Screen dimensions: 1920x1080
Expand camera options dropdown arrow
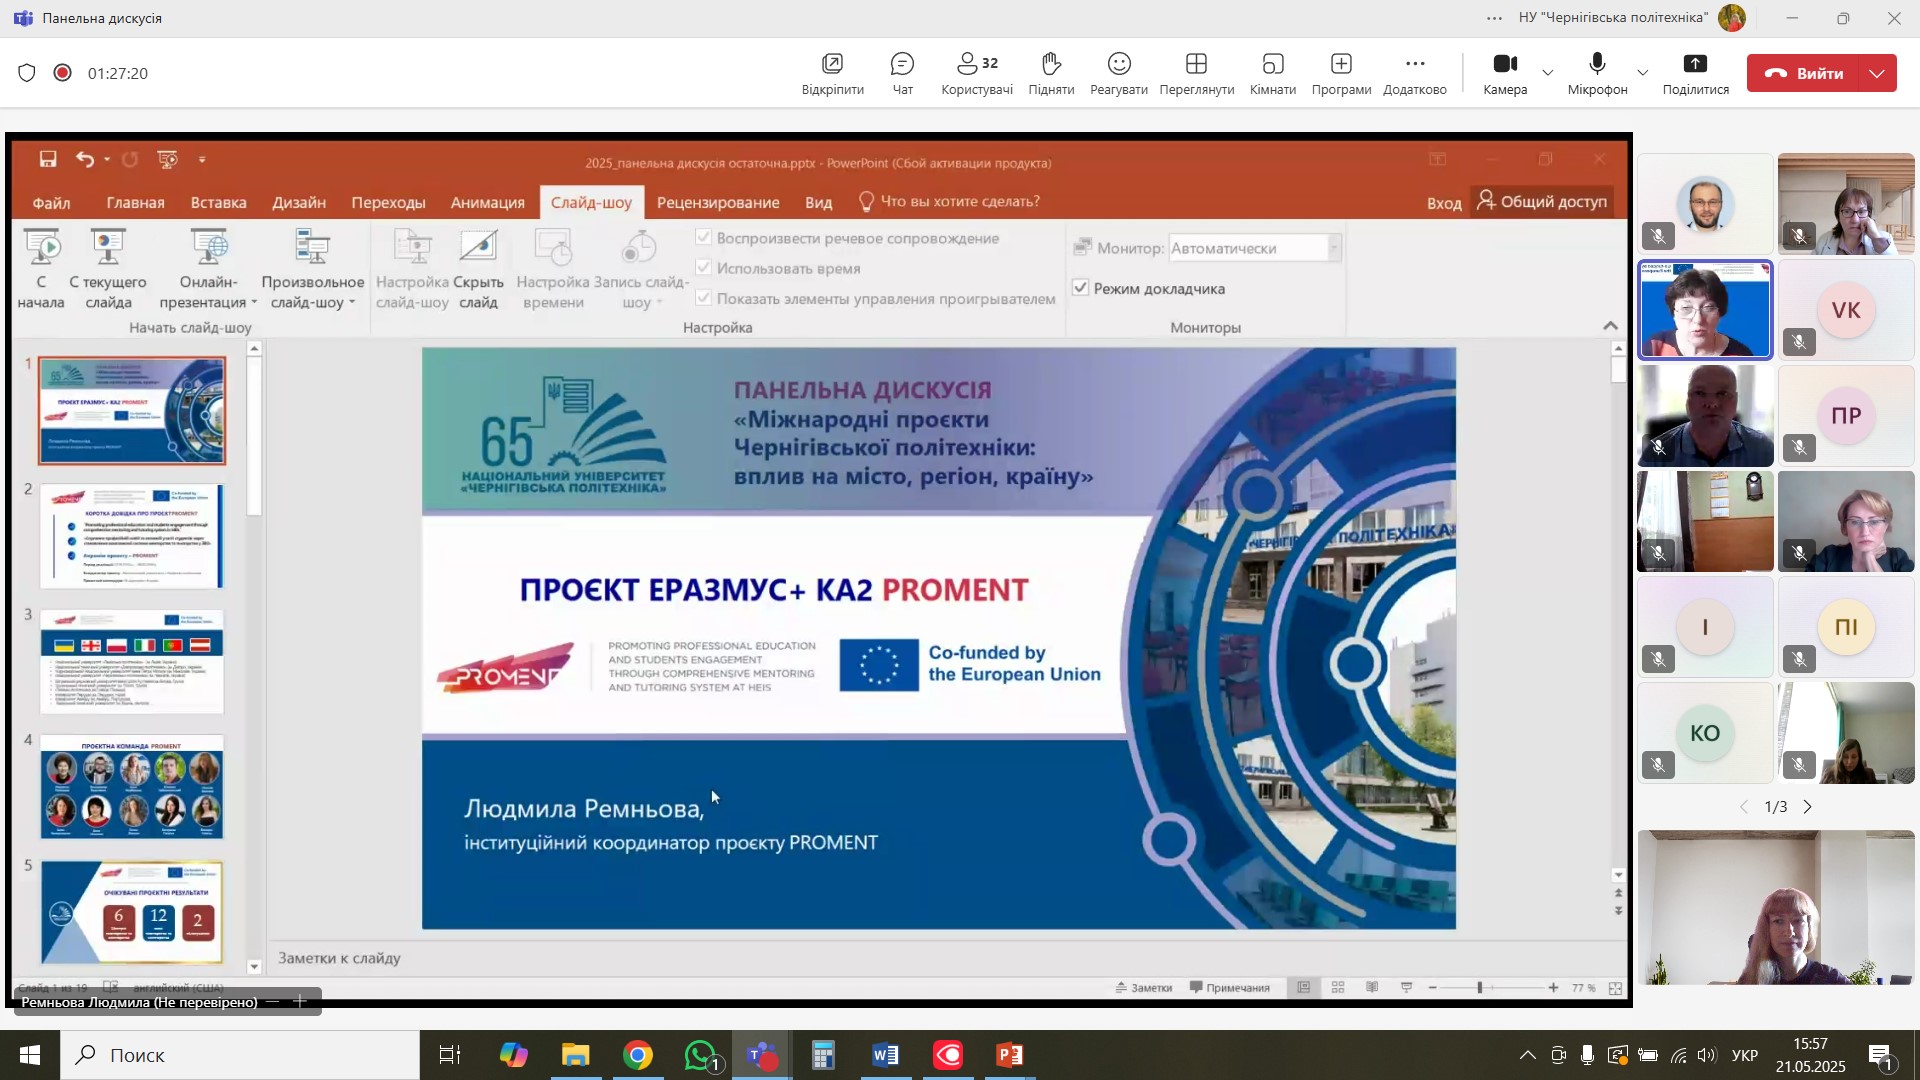click(x=1548, y=73)
